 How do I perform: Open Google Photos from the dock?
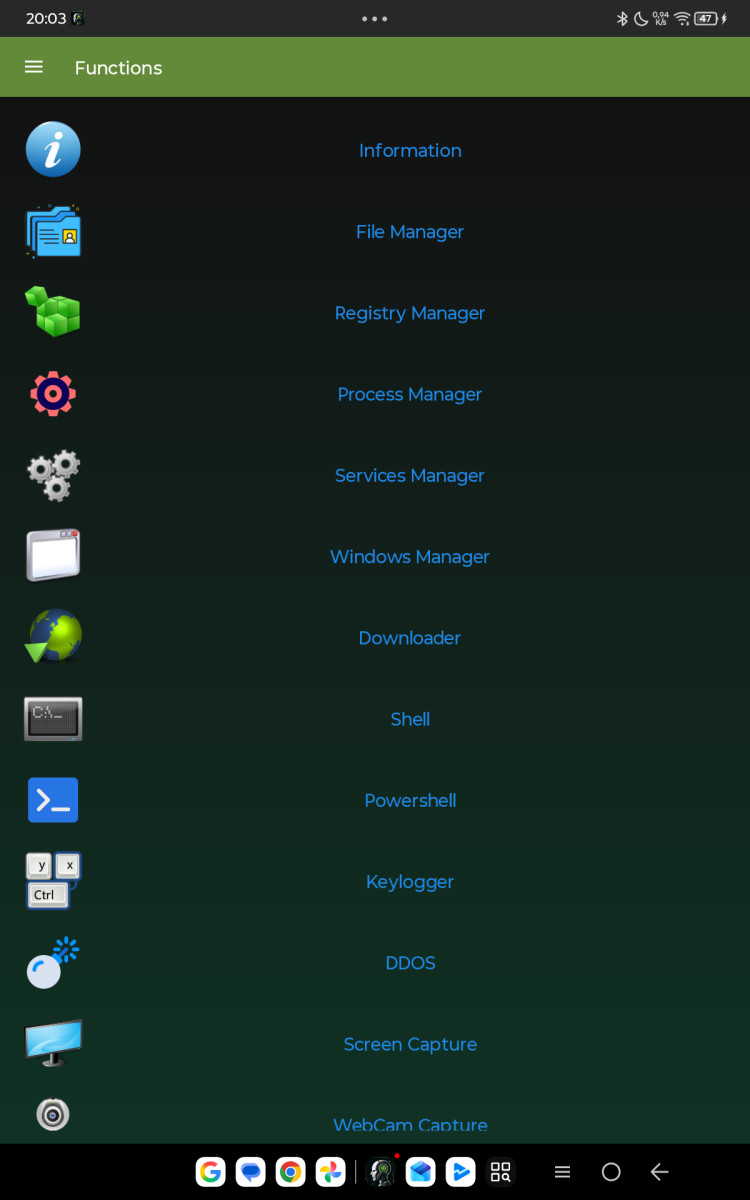point(331,1172)
